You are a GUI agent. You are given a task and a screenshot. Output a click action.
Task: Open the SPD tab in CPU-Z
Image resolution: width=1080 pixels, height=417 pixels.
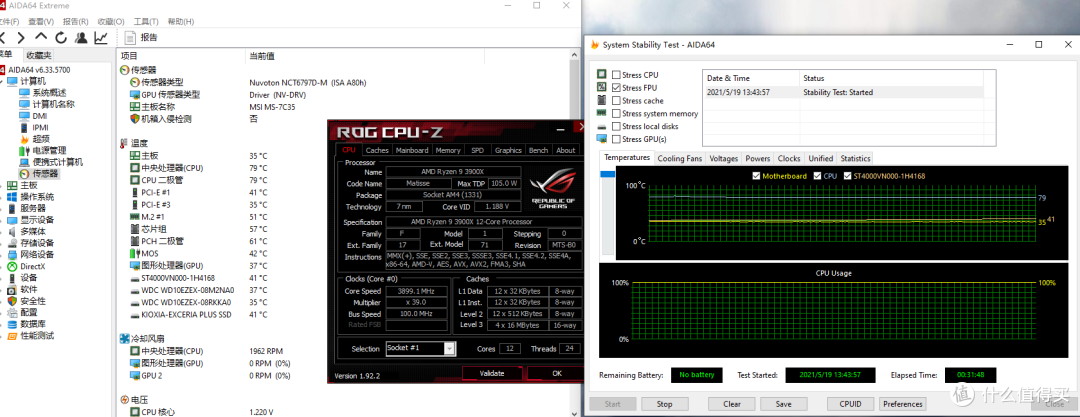click(x=477, y=150)
